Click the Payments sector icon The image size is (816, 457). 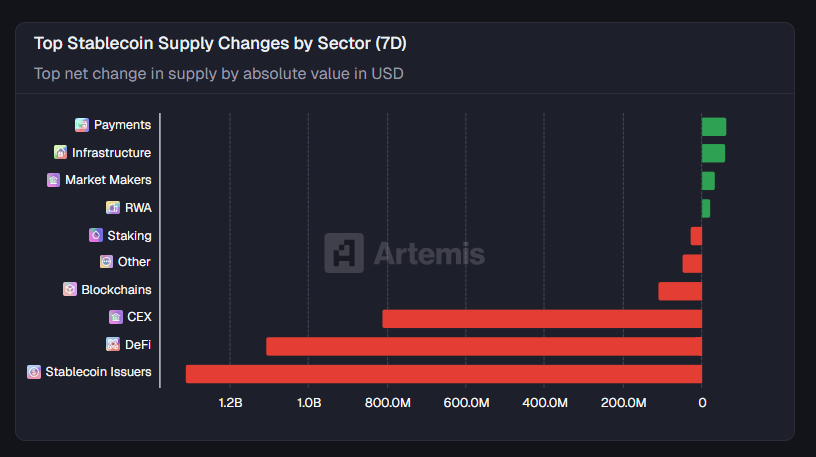pyautogui.click(x=82, y=125)
